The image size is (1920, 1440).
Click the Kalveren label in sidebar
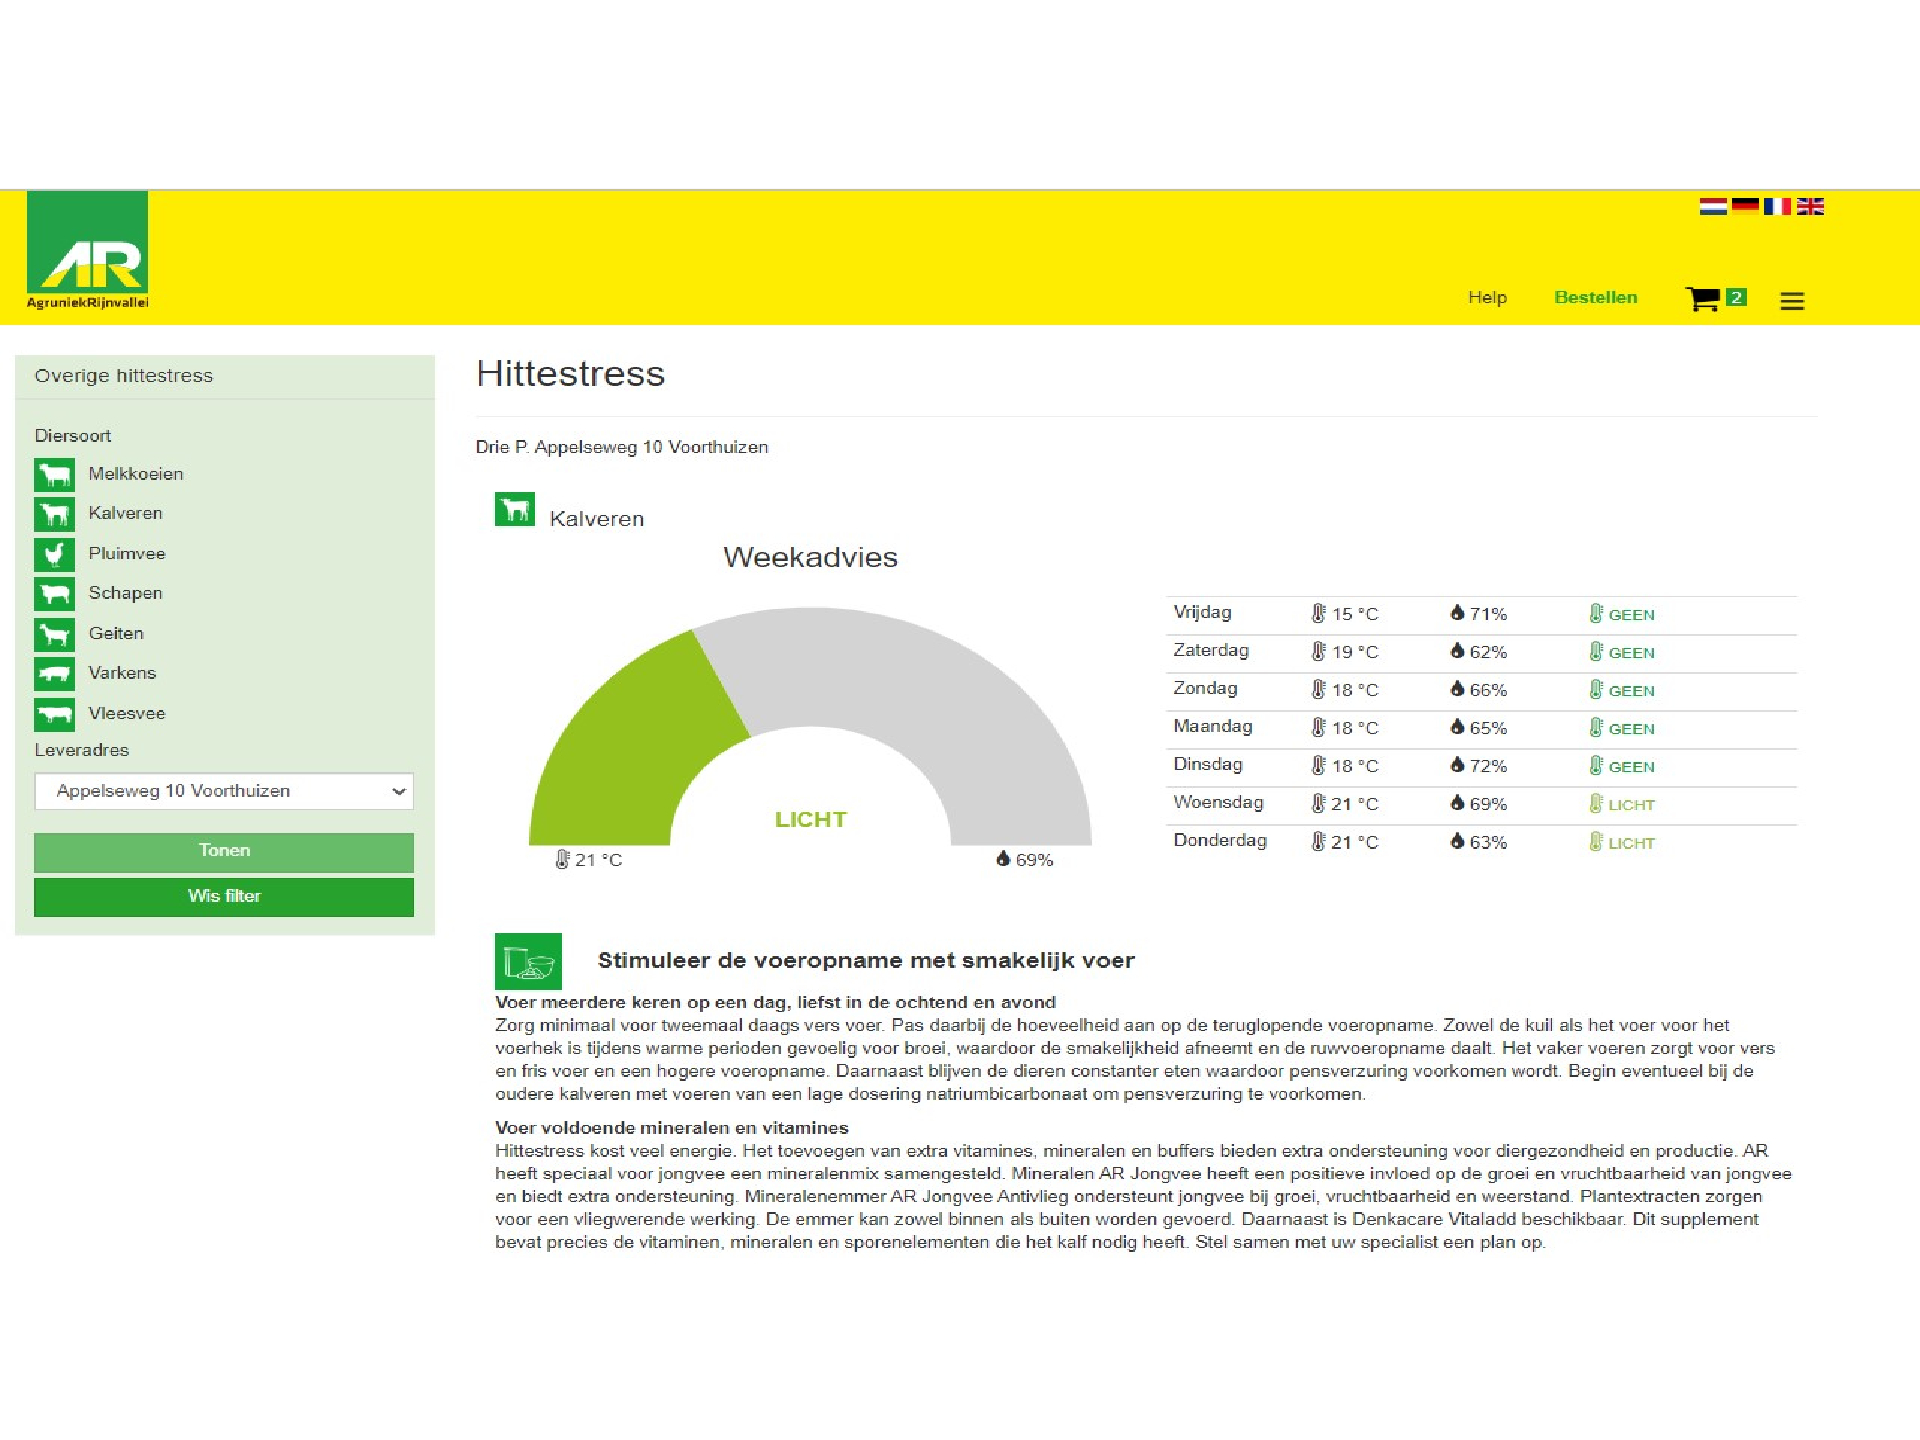coord(125,513)
